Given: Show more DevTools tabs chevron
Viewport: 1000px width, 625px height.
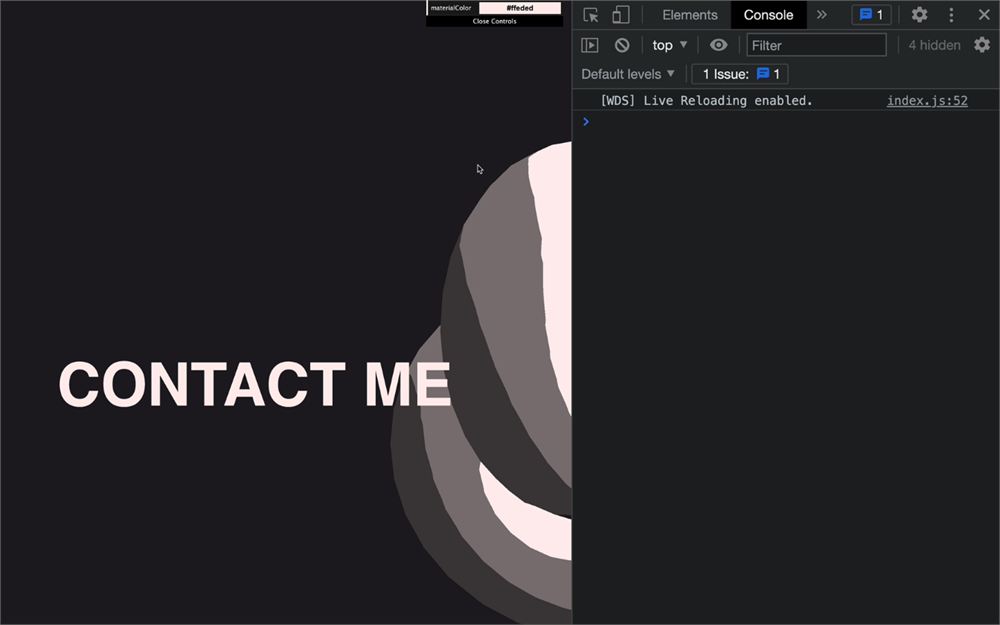Looking at the screenshot, I should tap(821, 15).
